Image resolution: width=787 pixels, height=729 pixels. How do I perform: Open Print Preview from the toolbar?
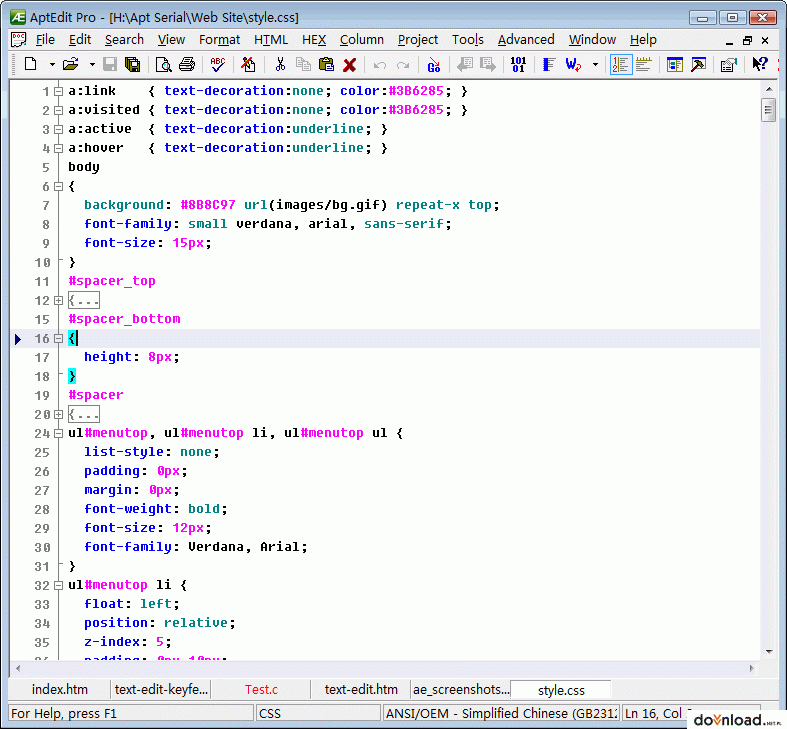click(163, 64)
